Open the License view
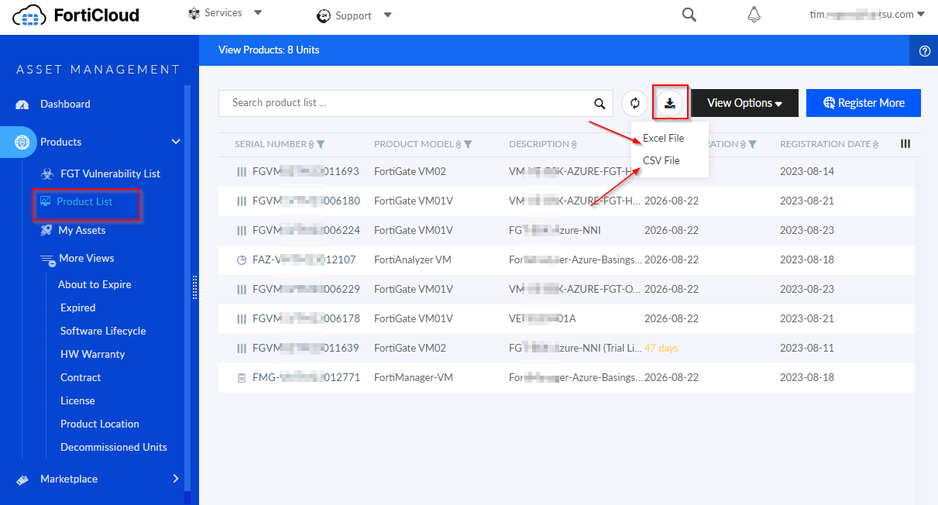Image resolution: width=938 pixels, height=505 pixels. pyautogui.click(x=77, y=401)
